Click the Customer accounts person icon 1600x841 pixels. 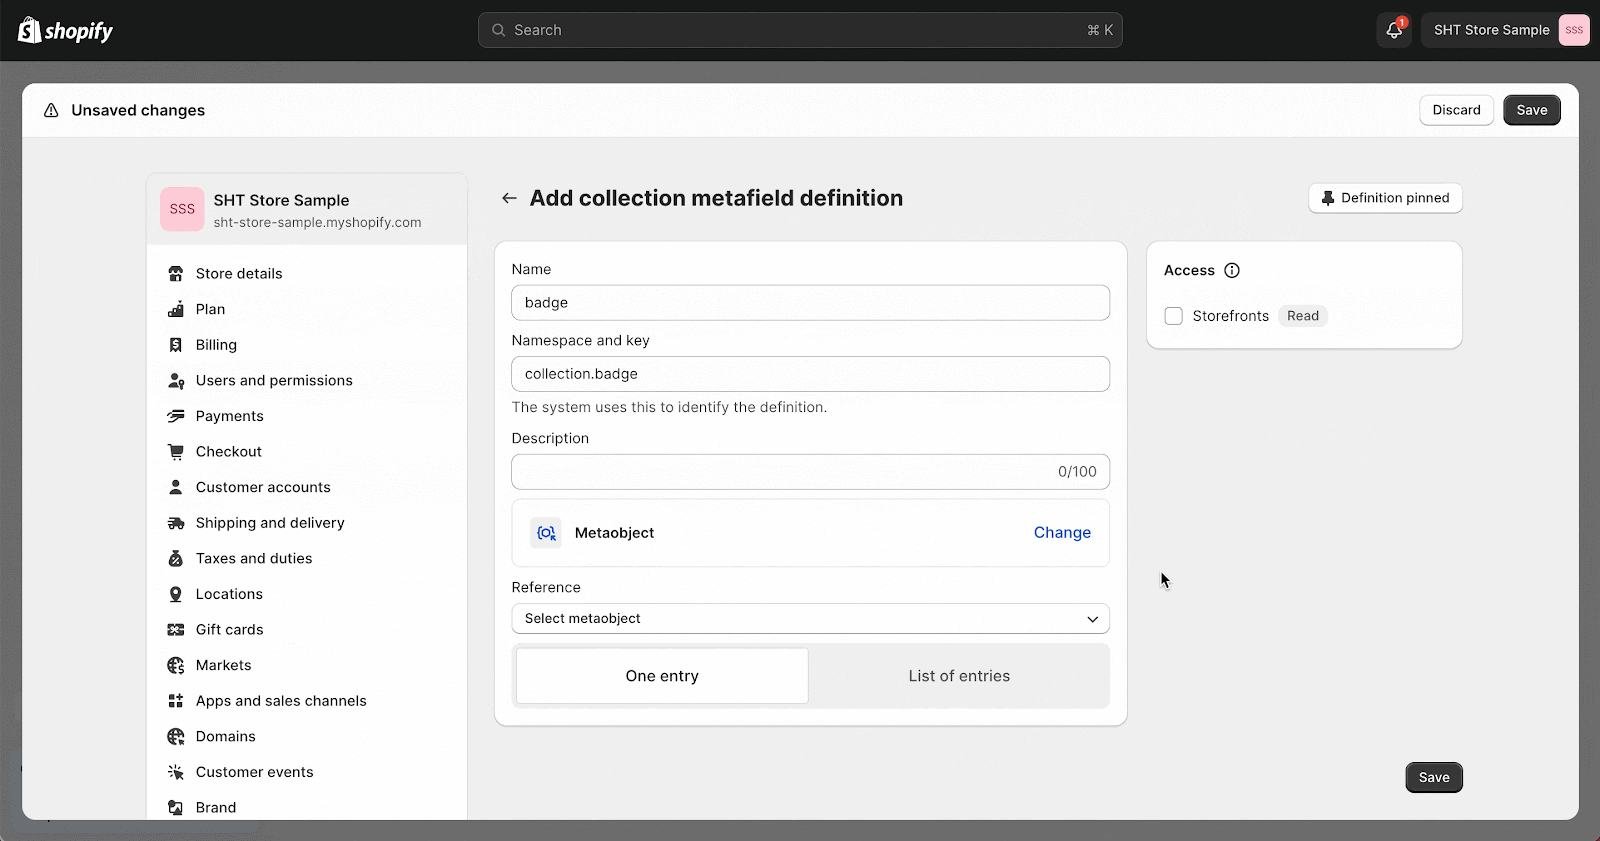point(176,487)
